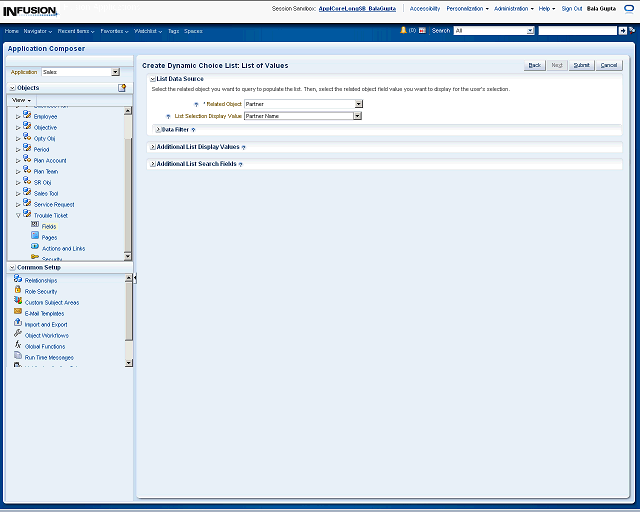
Task: Click the Fields icon under Trouble Ticket
Action: (35, 226)
